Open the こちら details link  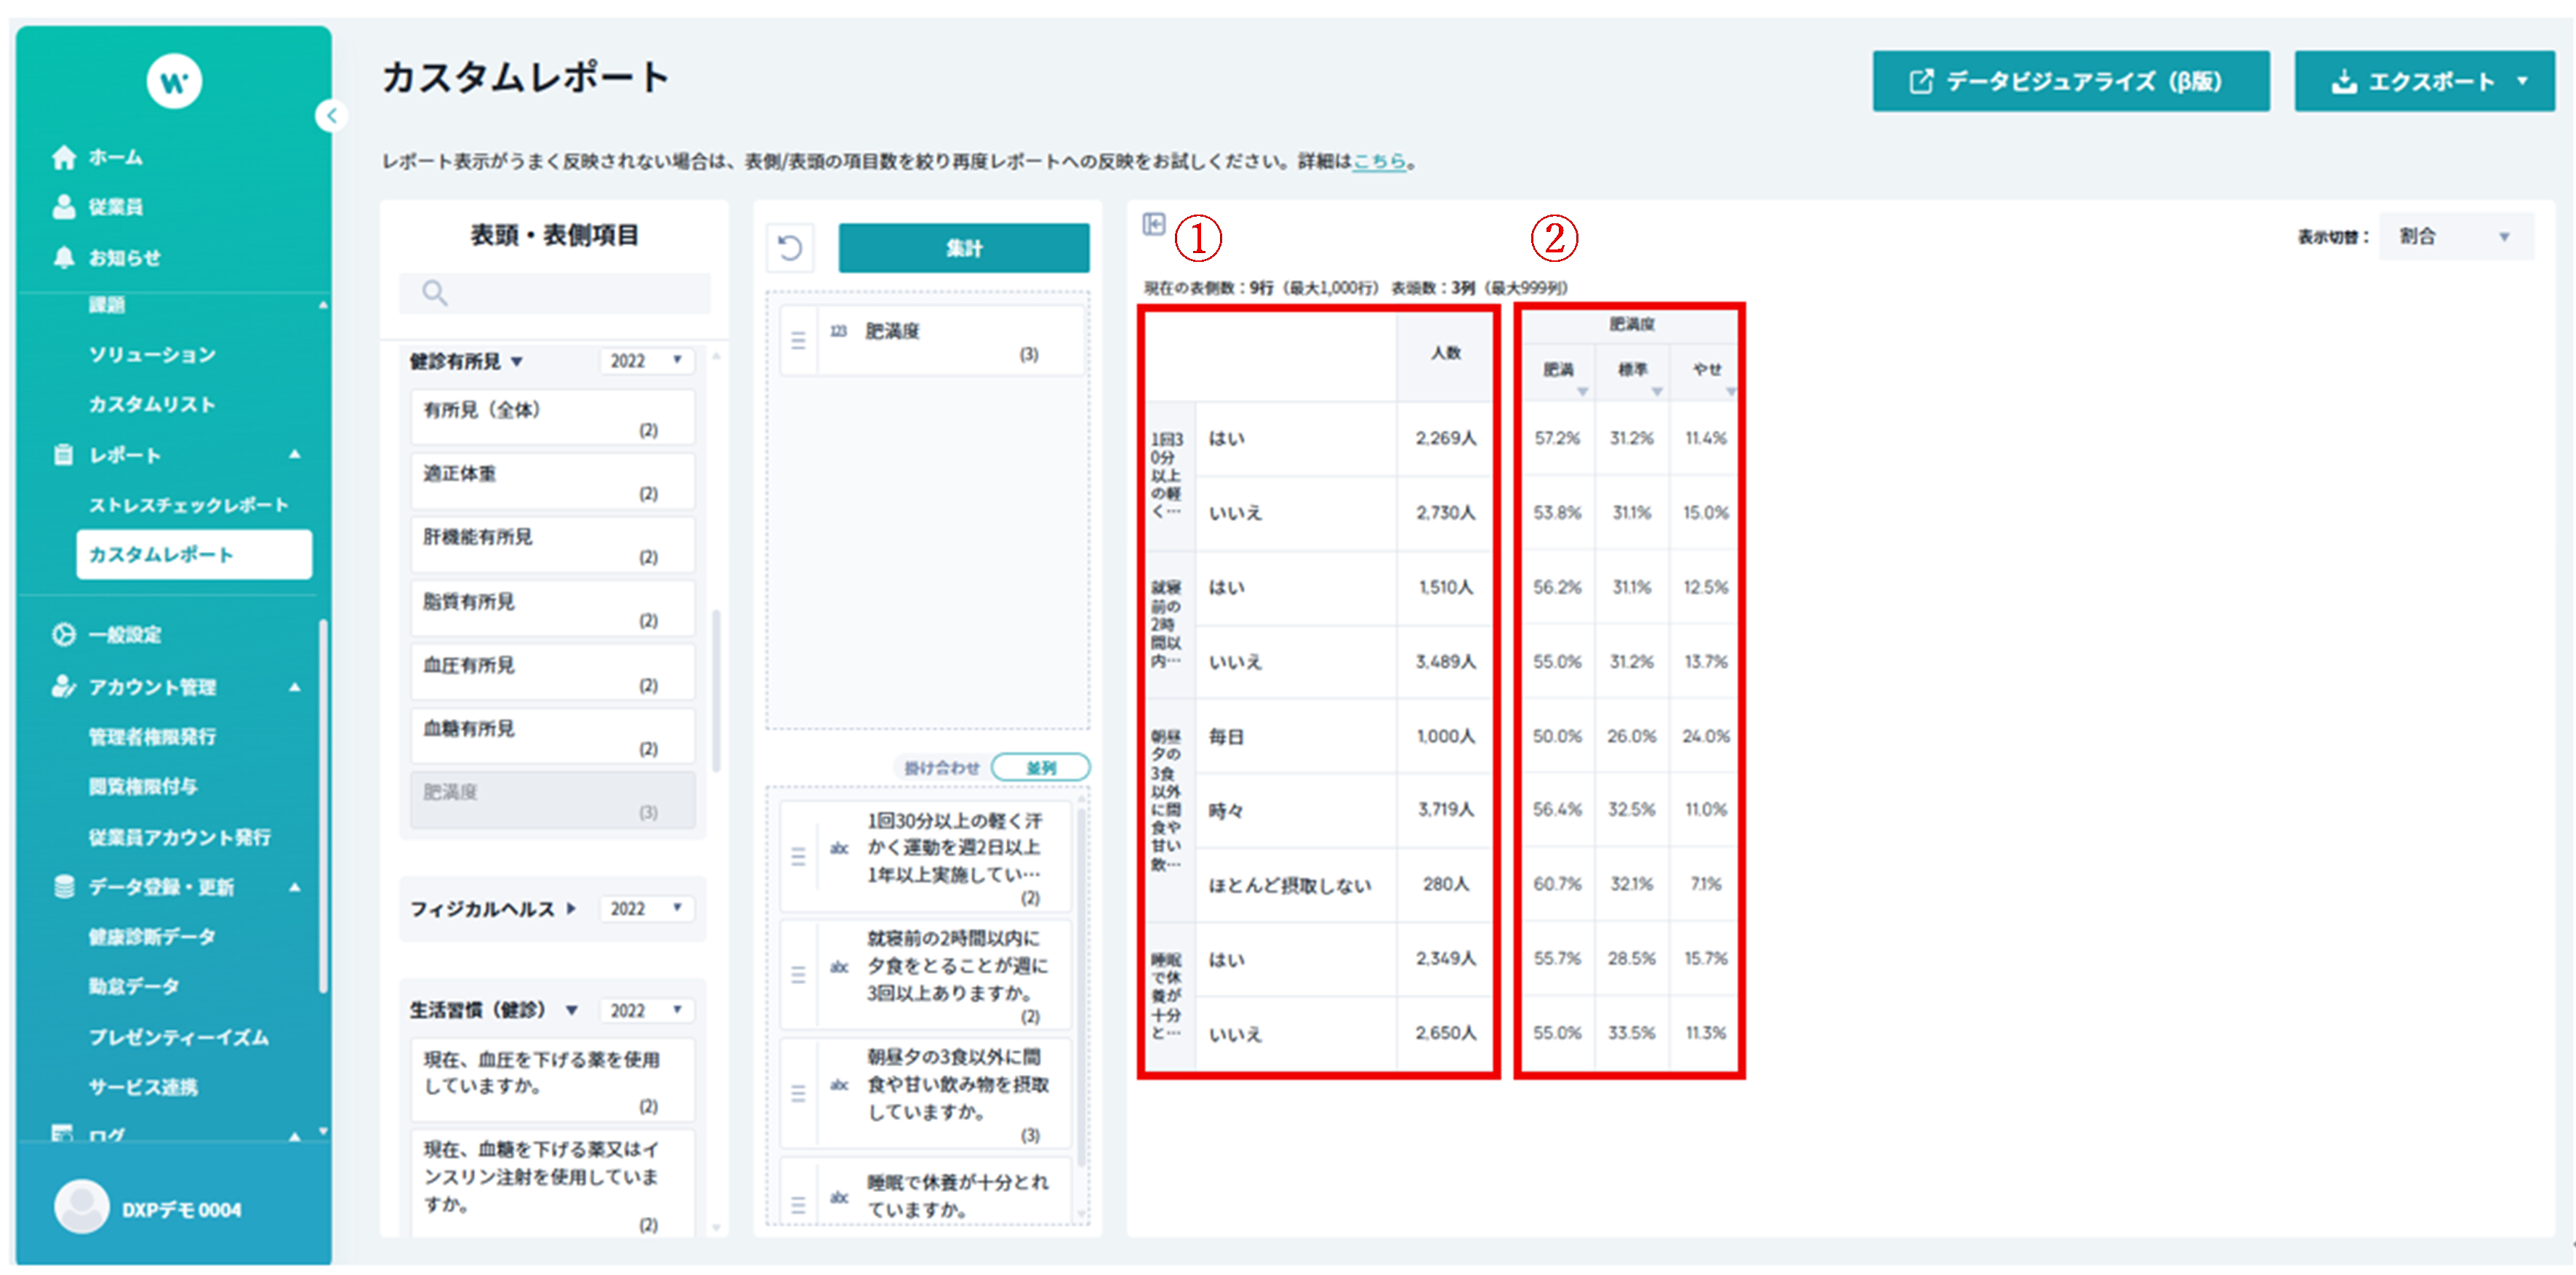pyautogui.click(x=1379, y=161)
